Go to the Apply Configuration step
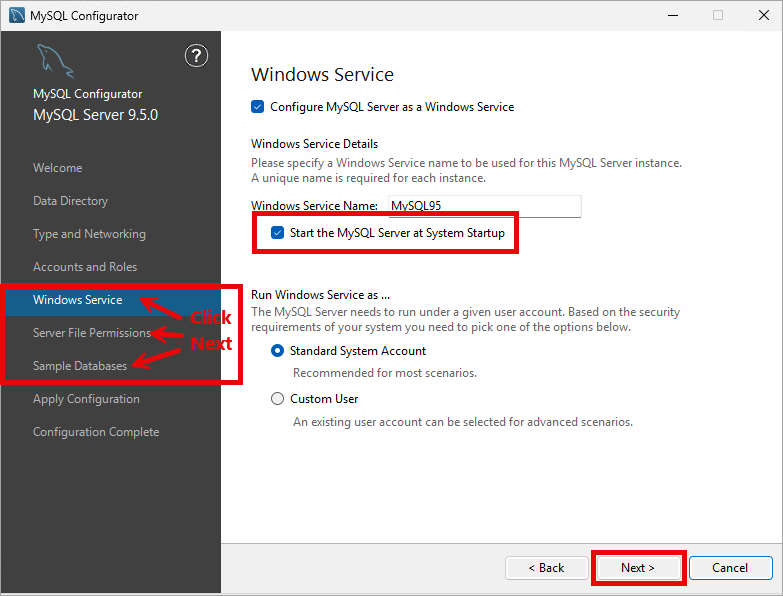This screenshot has width=783, height=596. click(x=86, y=399)
